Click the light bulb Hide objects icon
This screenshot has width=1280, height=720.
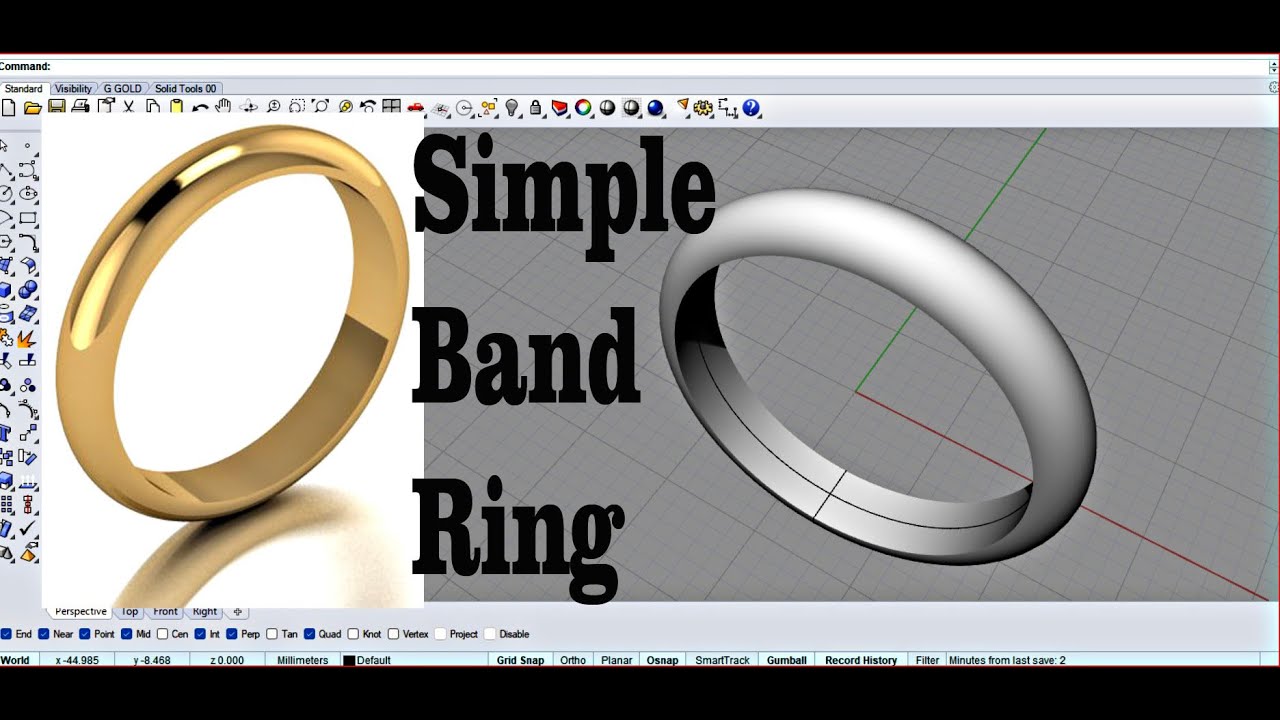[x=511, y=107]
